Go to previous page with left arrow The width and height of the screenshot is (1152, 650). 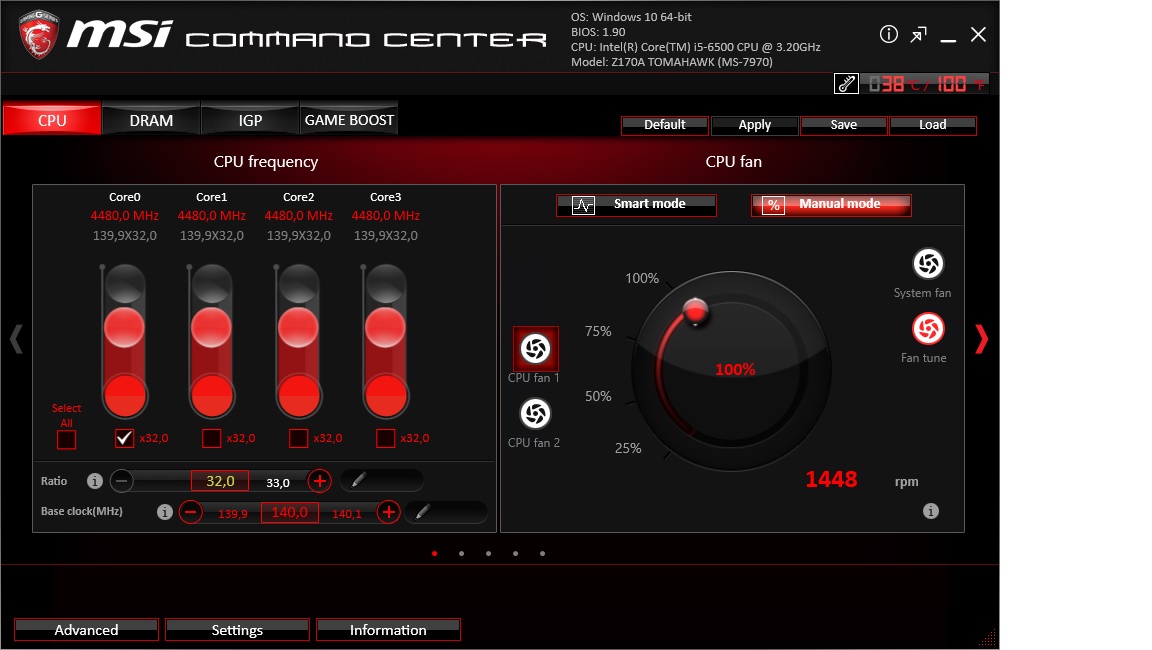[x=16, y=339]
